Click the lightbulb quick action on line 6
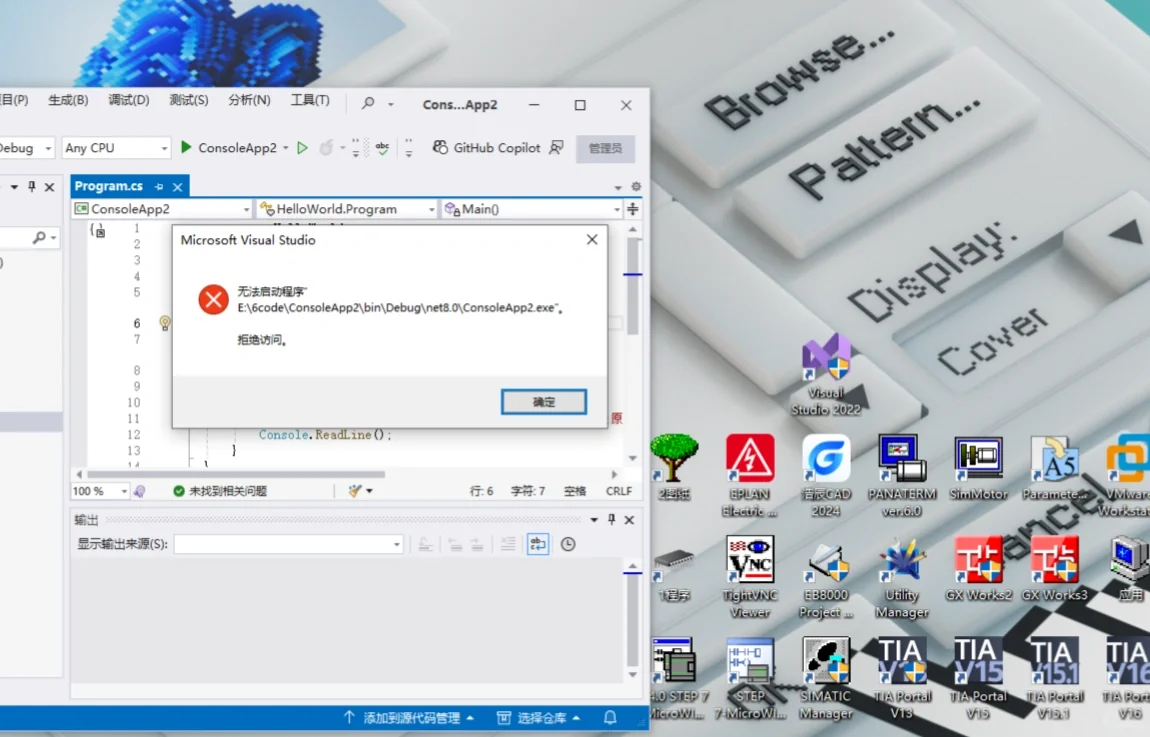 coord(165,323)
